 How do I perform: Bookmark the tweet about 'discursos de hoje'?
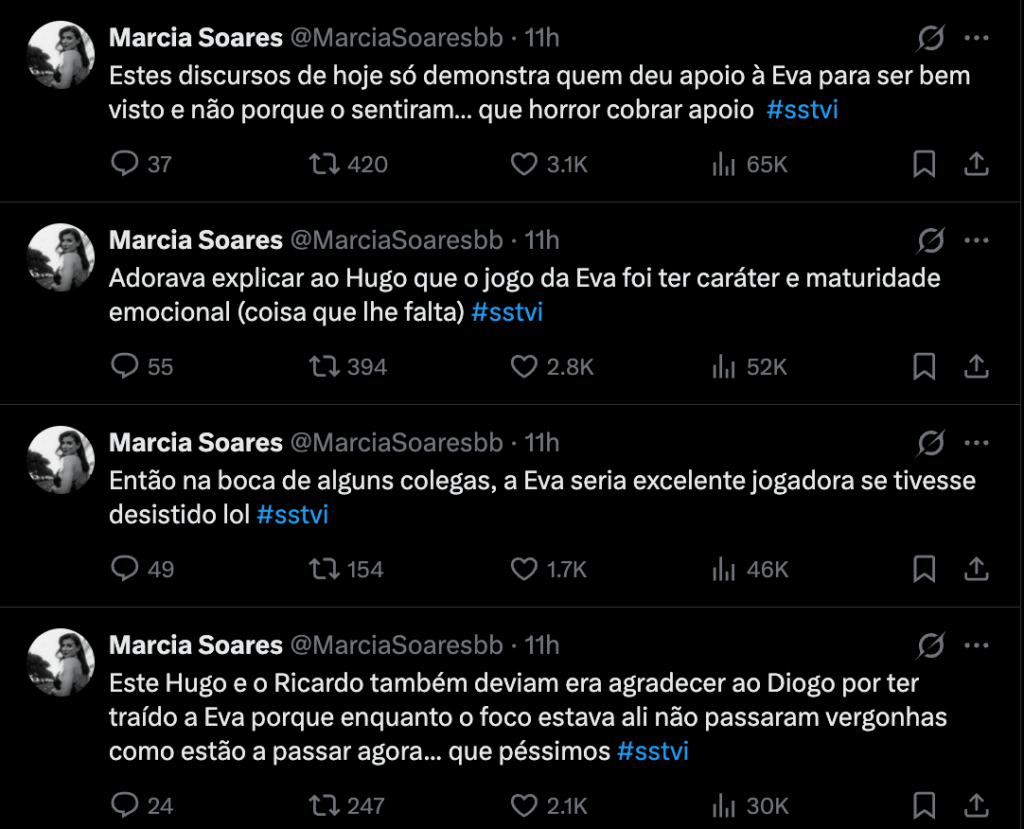pos(924,164)
